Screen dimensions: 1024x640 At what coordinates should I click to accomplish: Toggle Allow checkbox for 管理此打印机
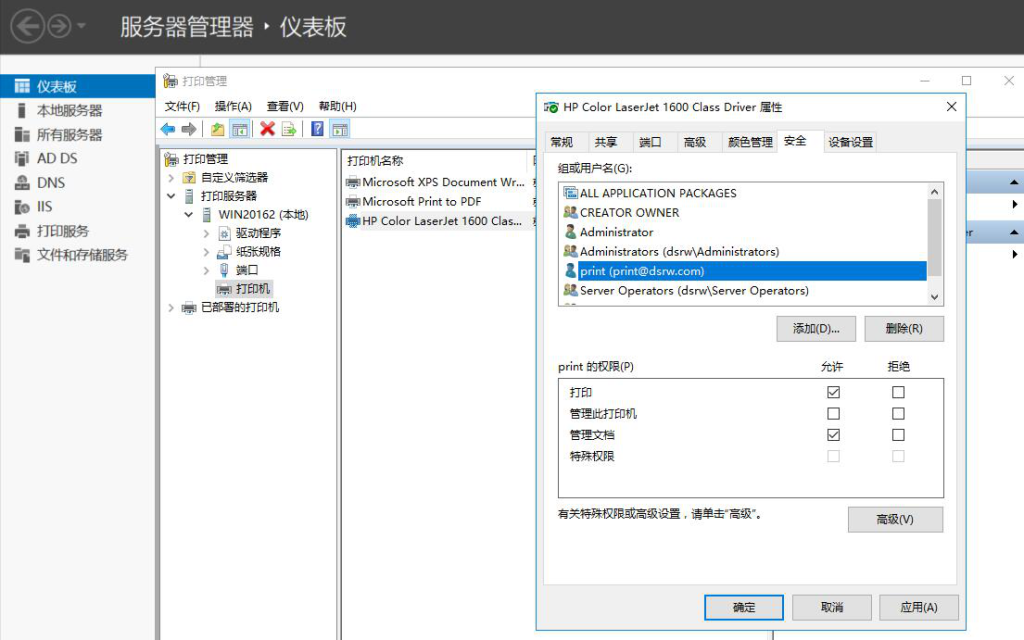(833, 413)
